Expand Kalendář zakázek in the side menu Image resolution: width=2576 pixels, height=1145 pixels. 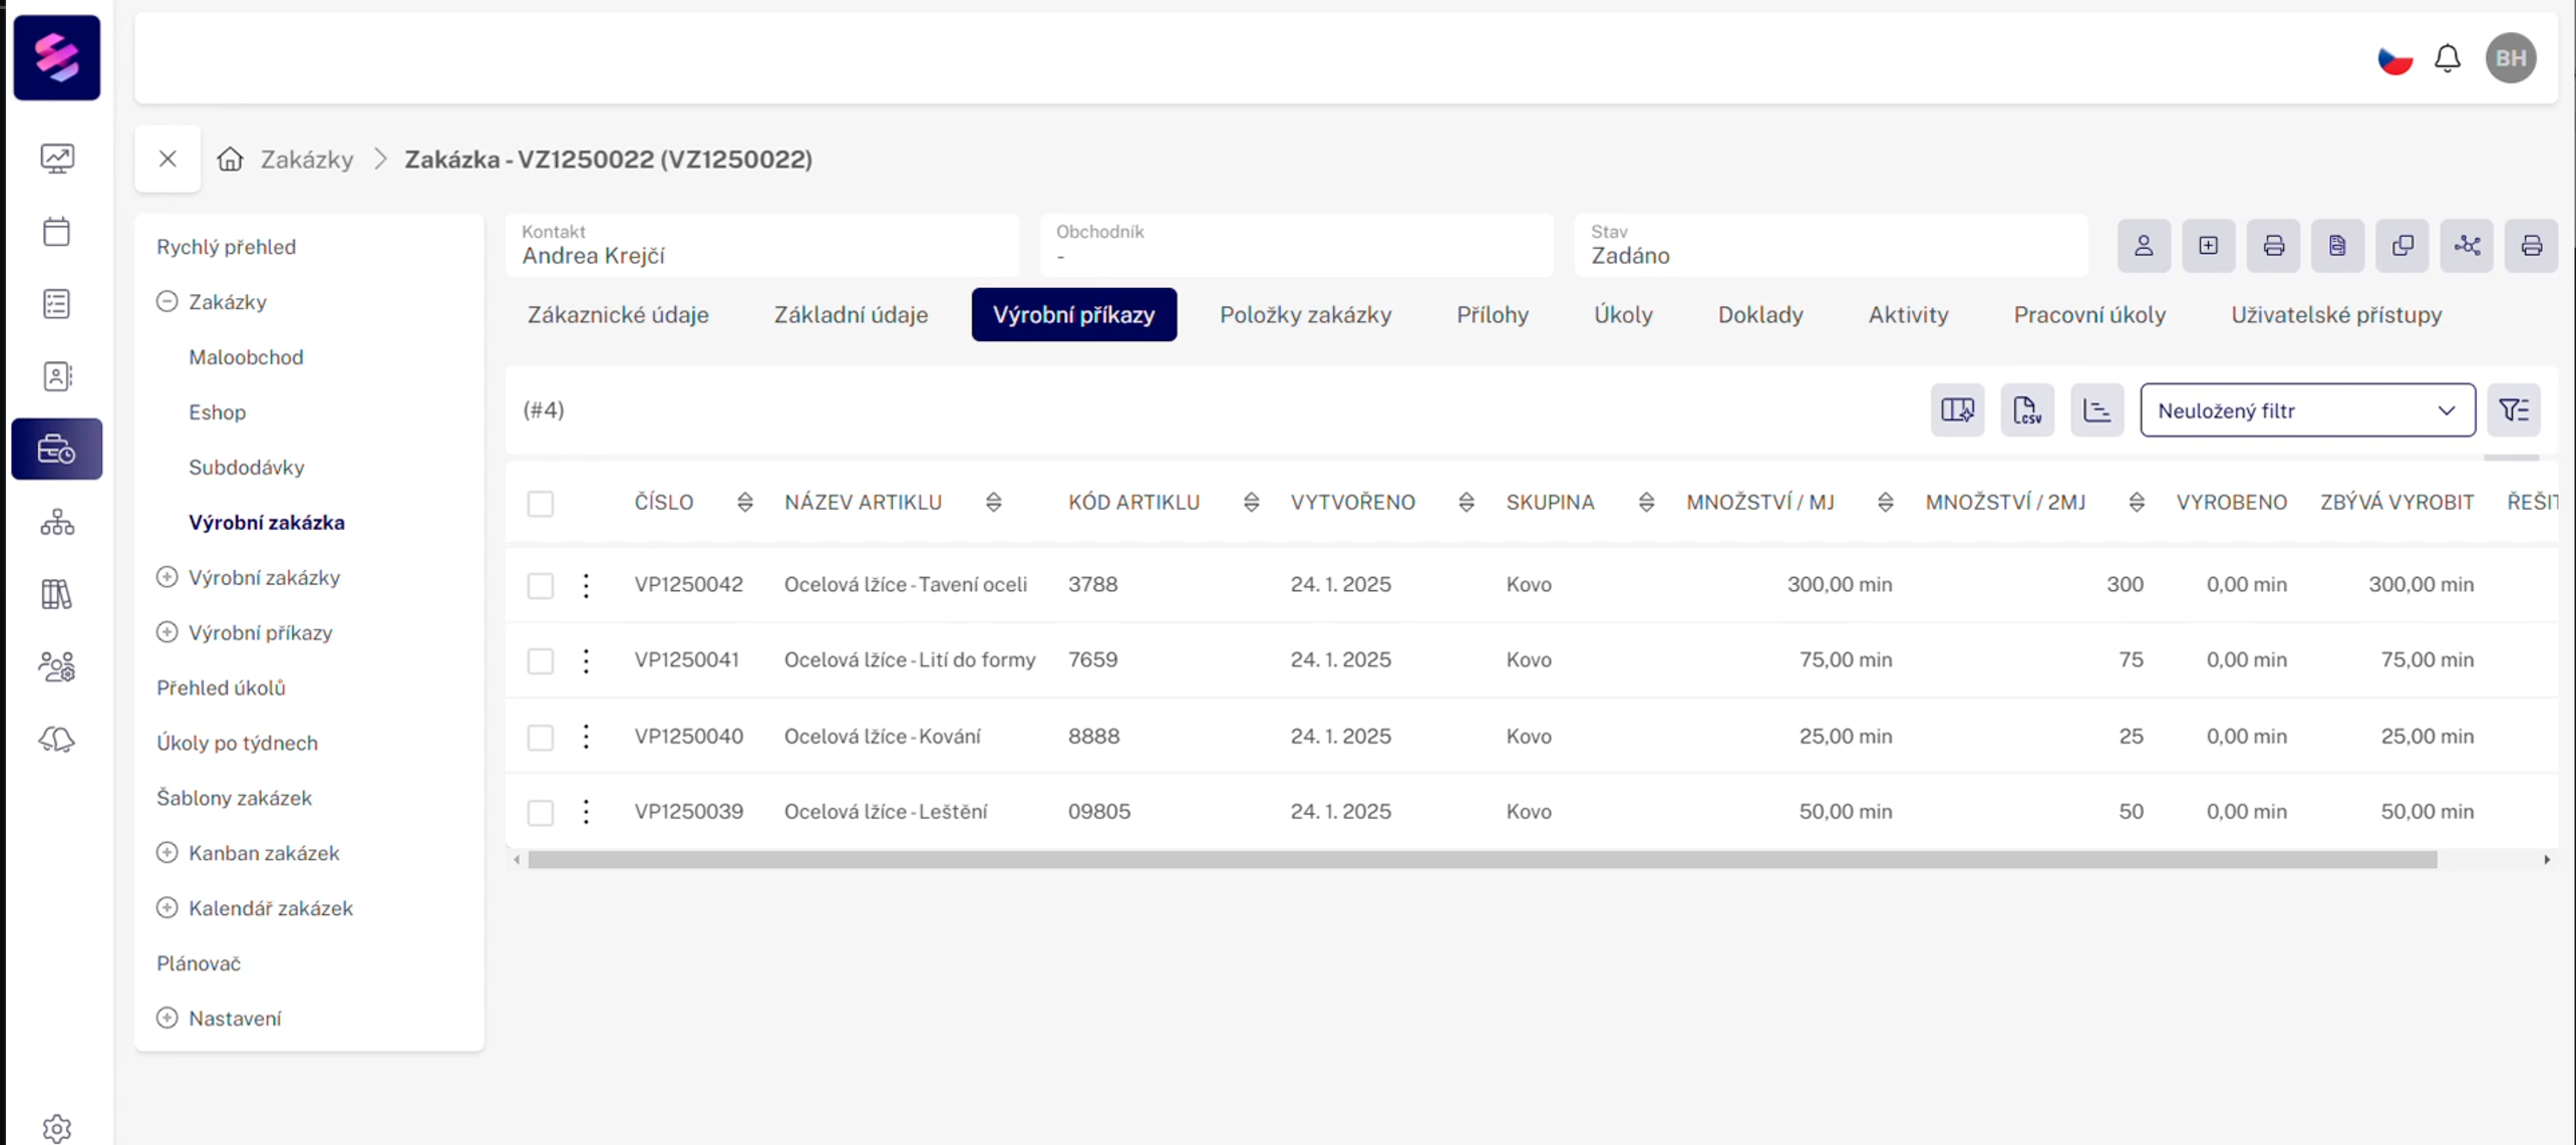pos(167,908)
